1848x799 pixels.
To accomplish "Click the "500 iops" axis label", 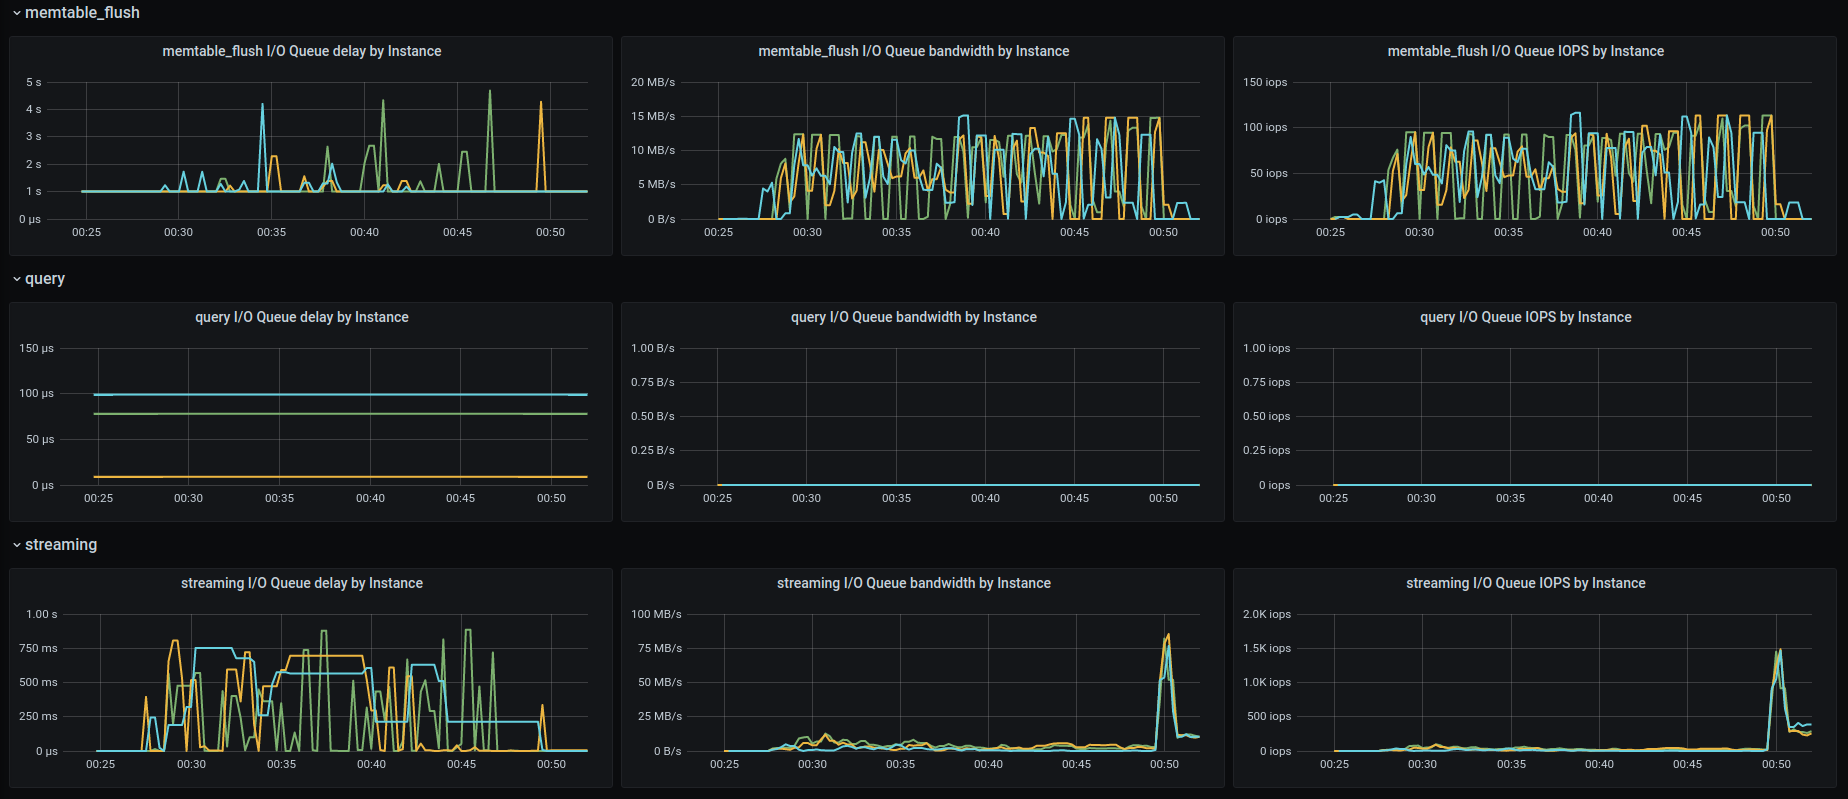I will [1269, 716].
